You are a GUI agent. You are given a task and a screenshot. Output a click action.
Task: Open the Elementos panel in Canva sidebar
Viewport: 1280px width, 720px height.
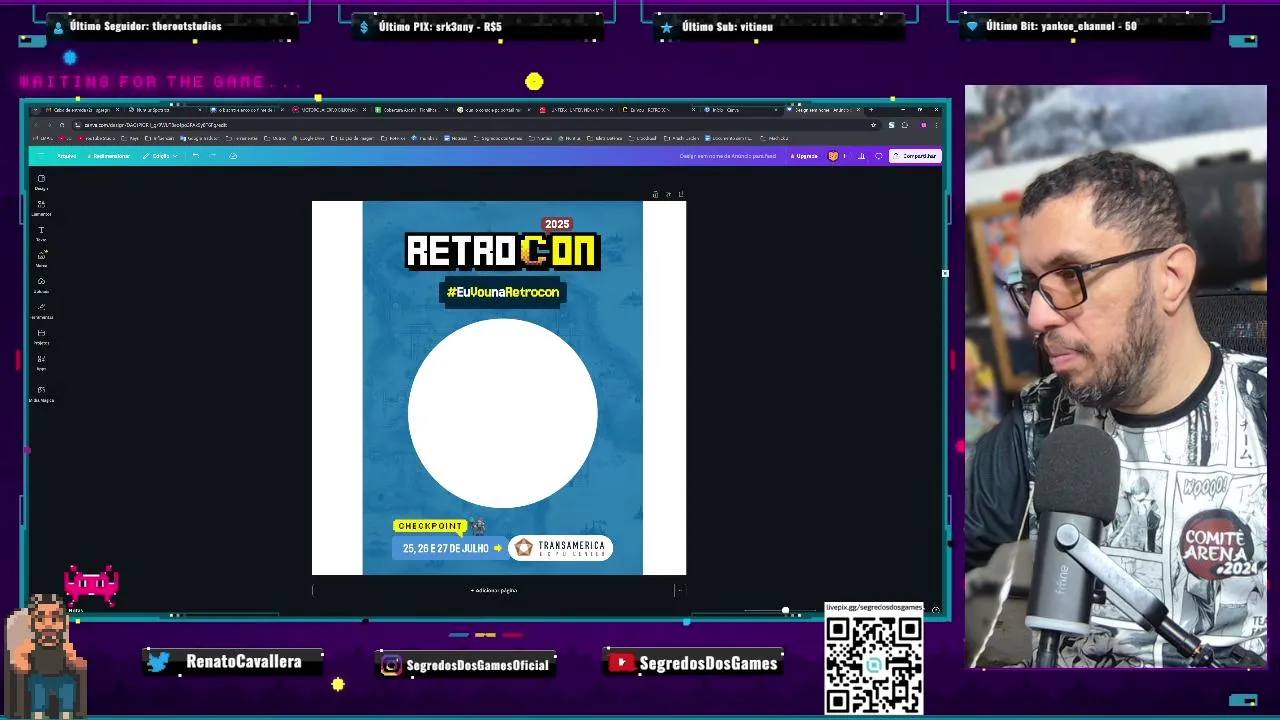41,208
